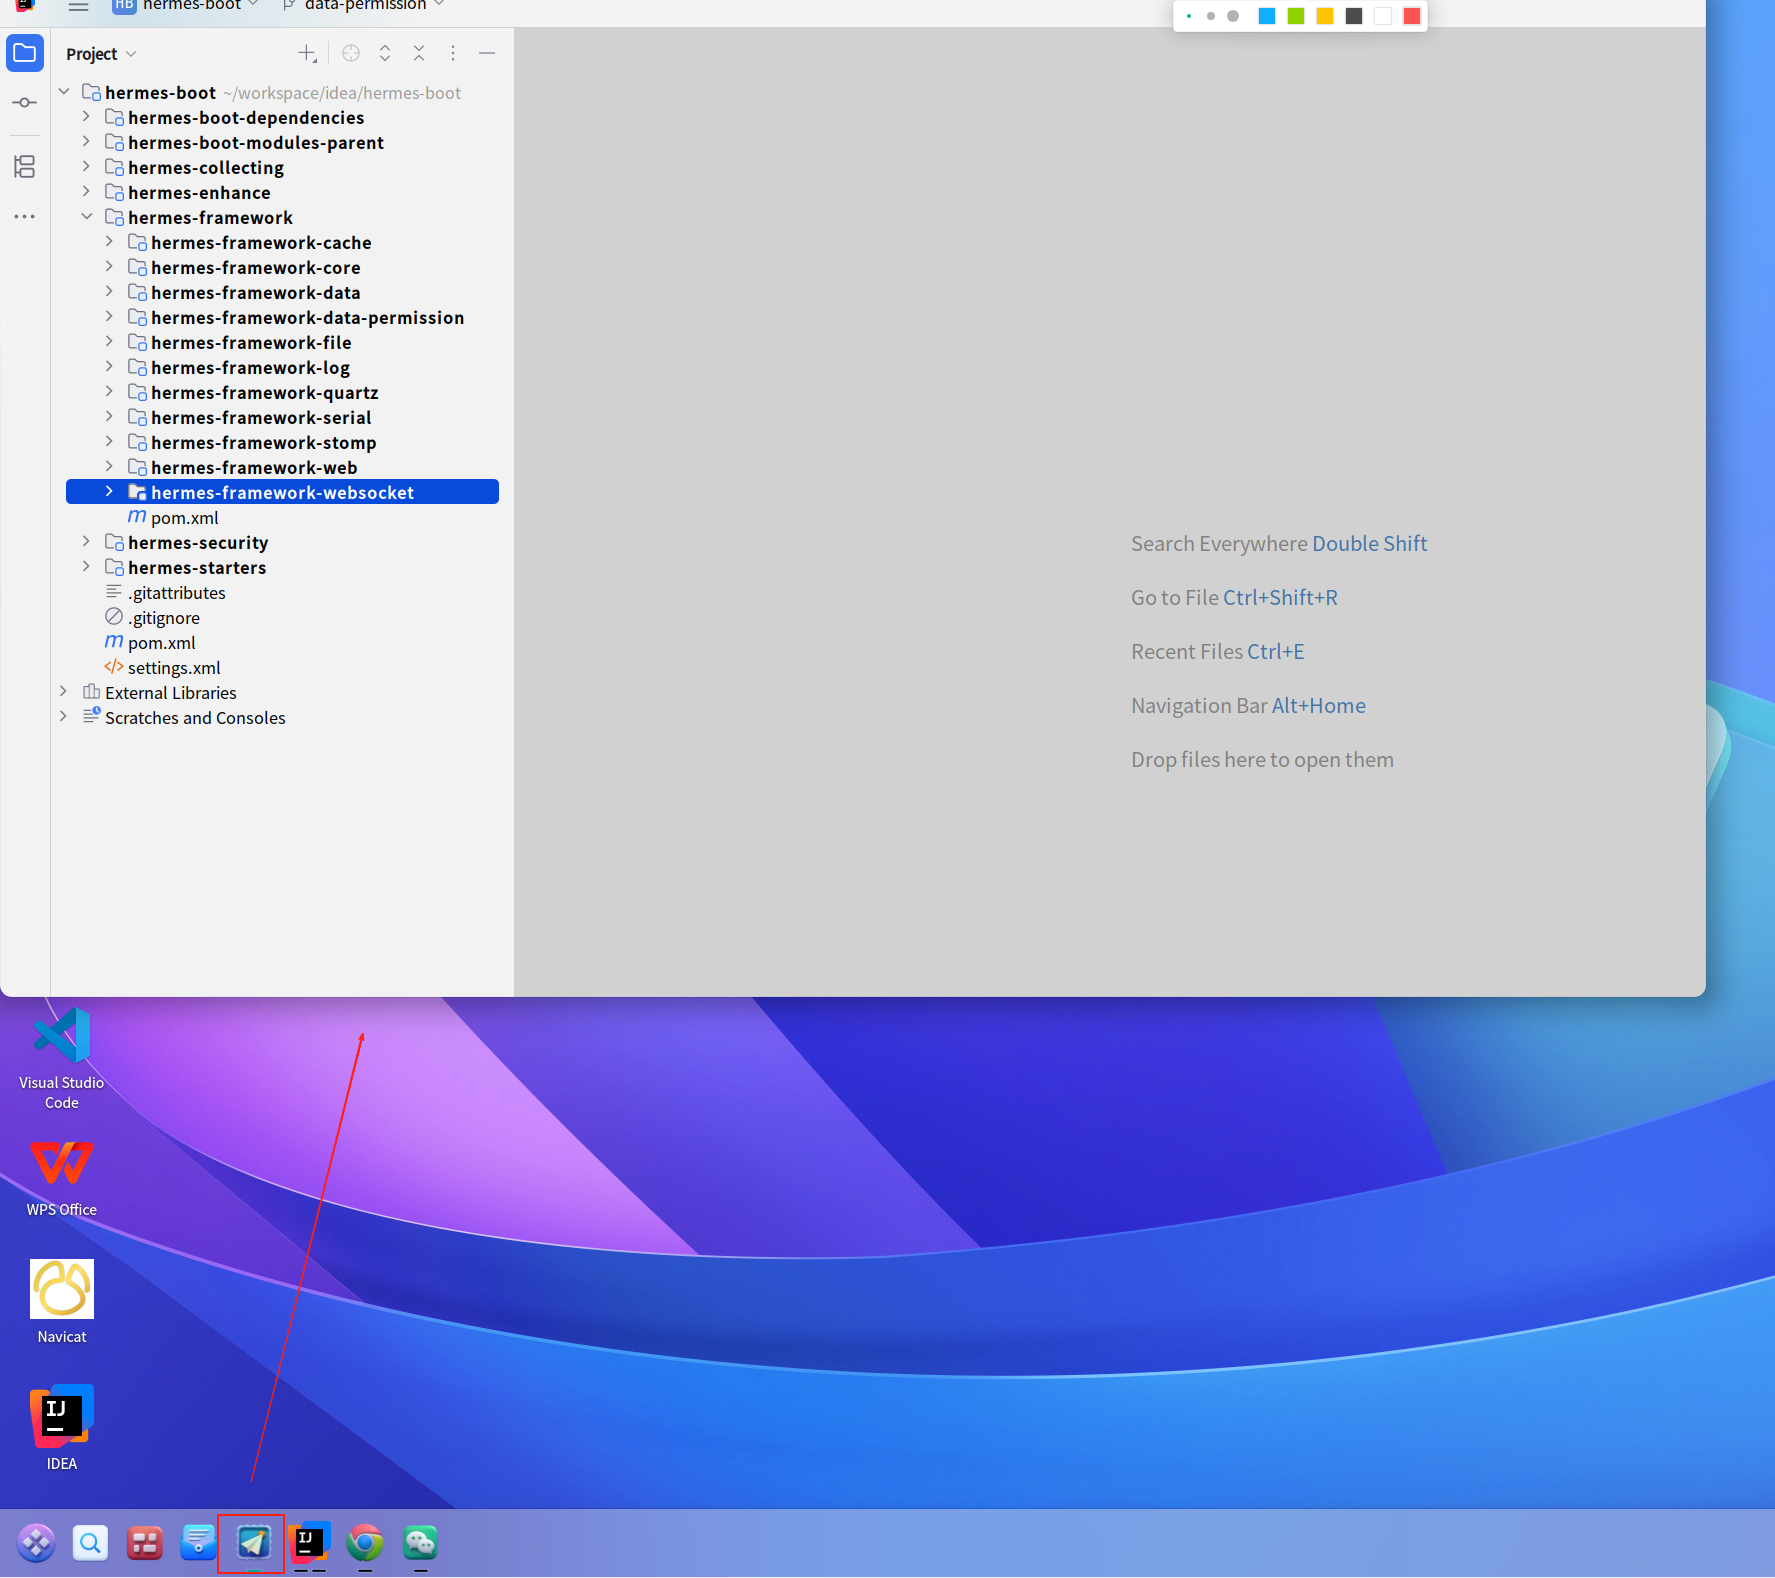Open the Project tool window icon
Viewport: 1775px width, 1578px height.
tap(25, 53)
